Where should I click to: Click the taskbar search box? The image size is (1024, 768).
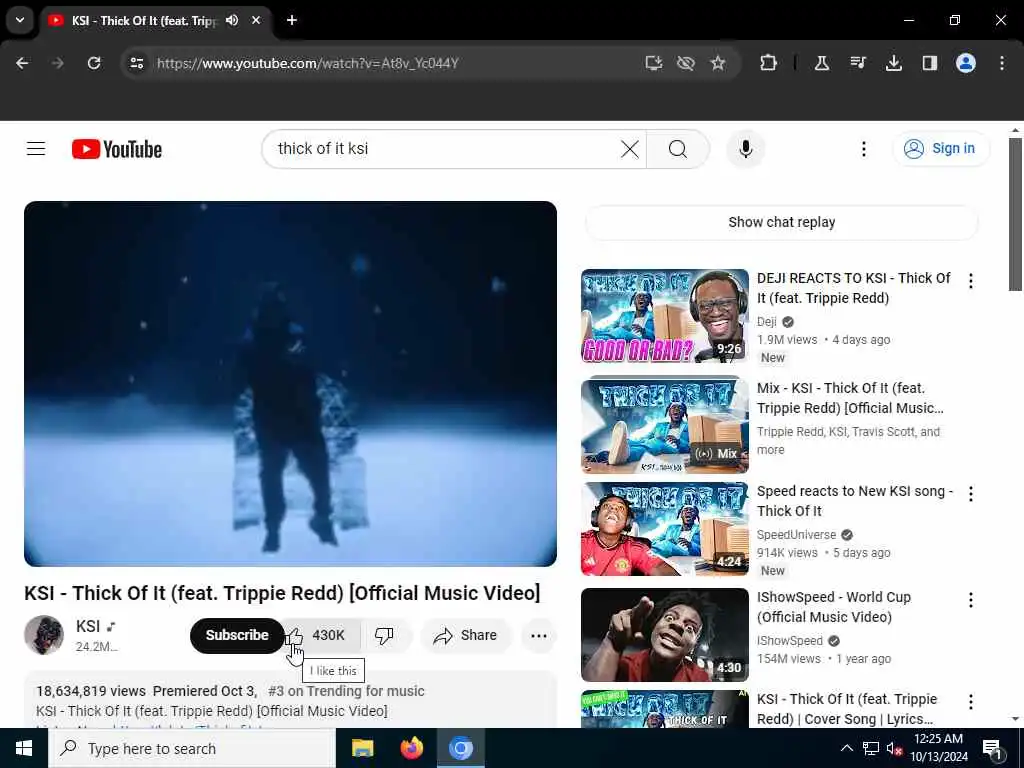(191, 748)
